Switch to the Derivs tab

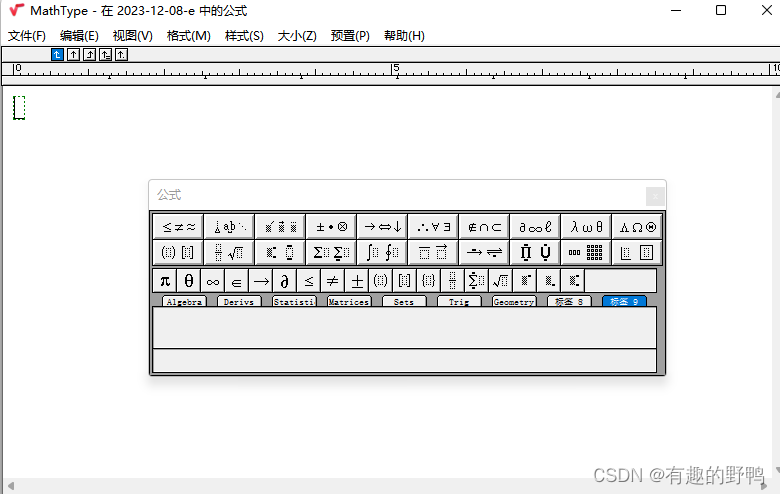239,301
